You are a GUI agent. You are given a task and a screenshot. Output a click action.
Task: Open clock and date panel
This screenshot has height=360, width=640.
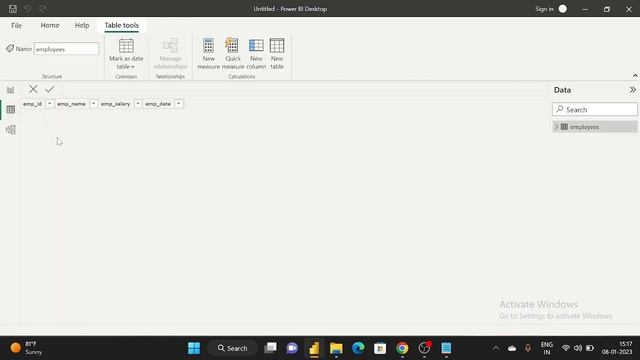(x=617, y=348)
